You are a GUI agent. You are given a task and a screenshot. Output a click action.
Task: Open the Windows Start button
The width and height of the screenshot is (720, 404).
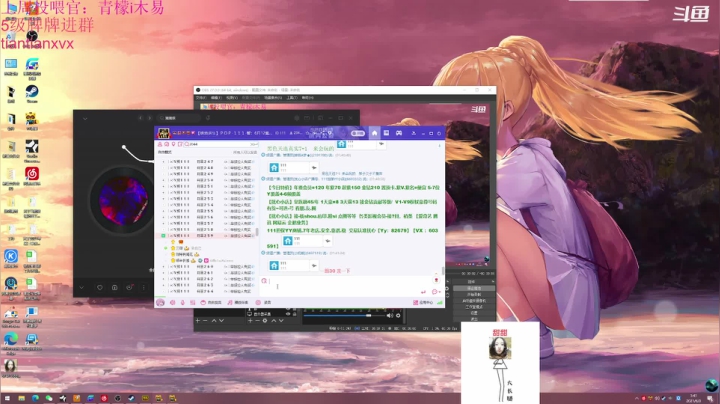7,398
